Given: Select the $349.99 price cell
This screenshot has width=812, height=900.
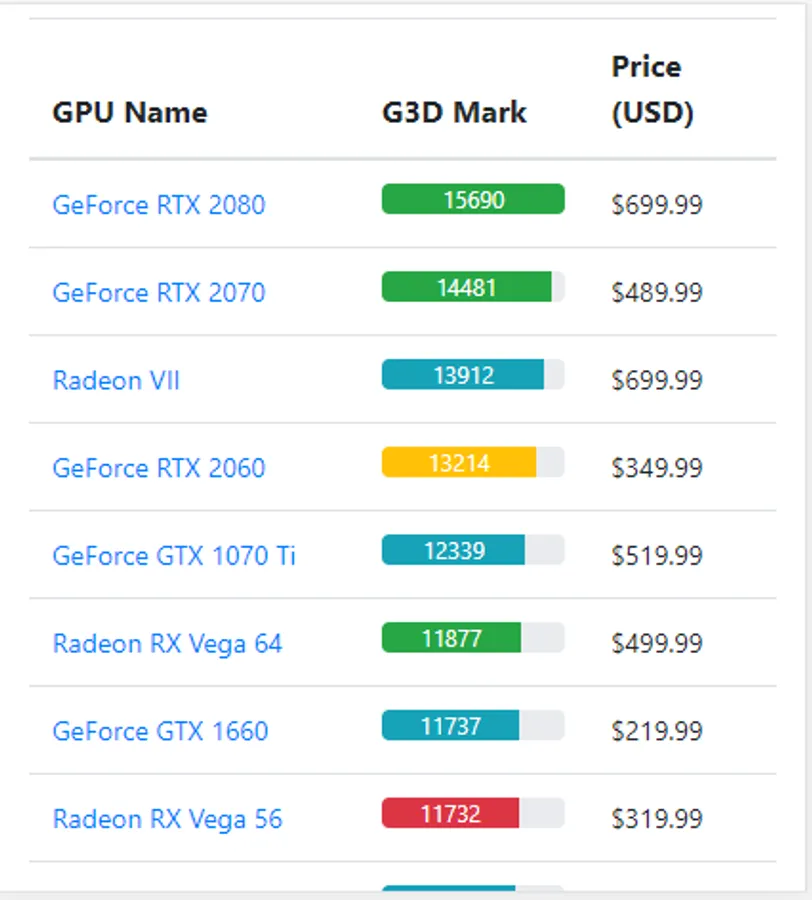Looking at the screenshot, I should (x=657, y=468).
